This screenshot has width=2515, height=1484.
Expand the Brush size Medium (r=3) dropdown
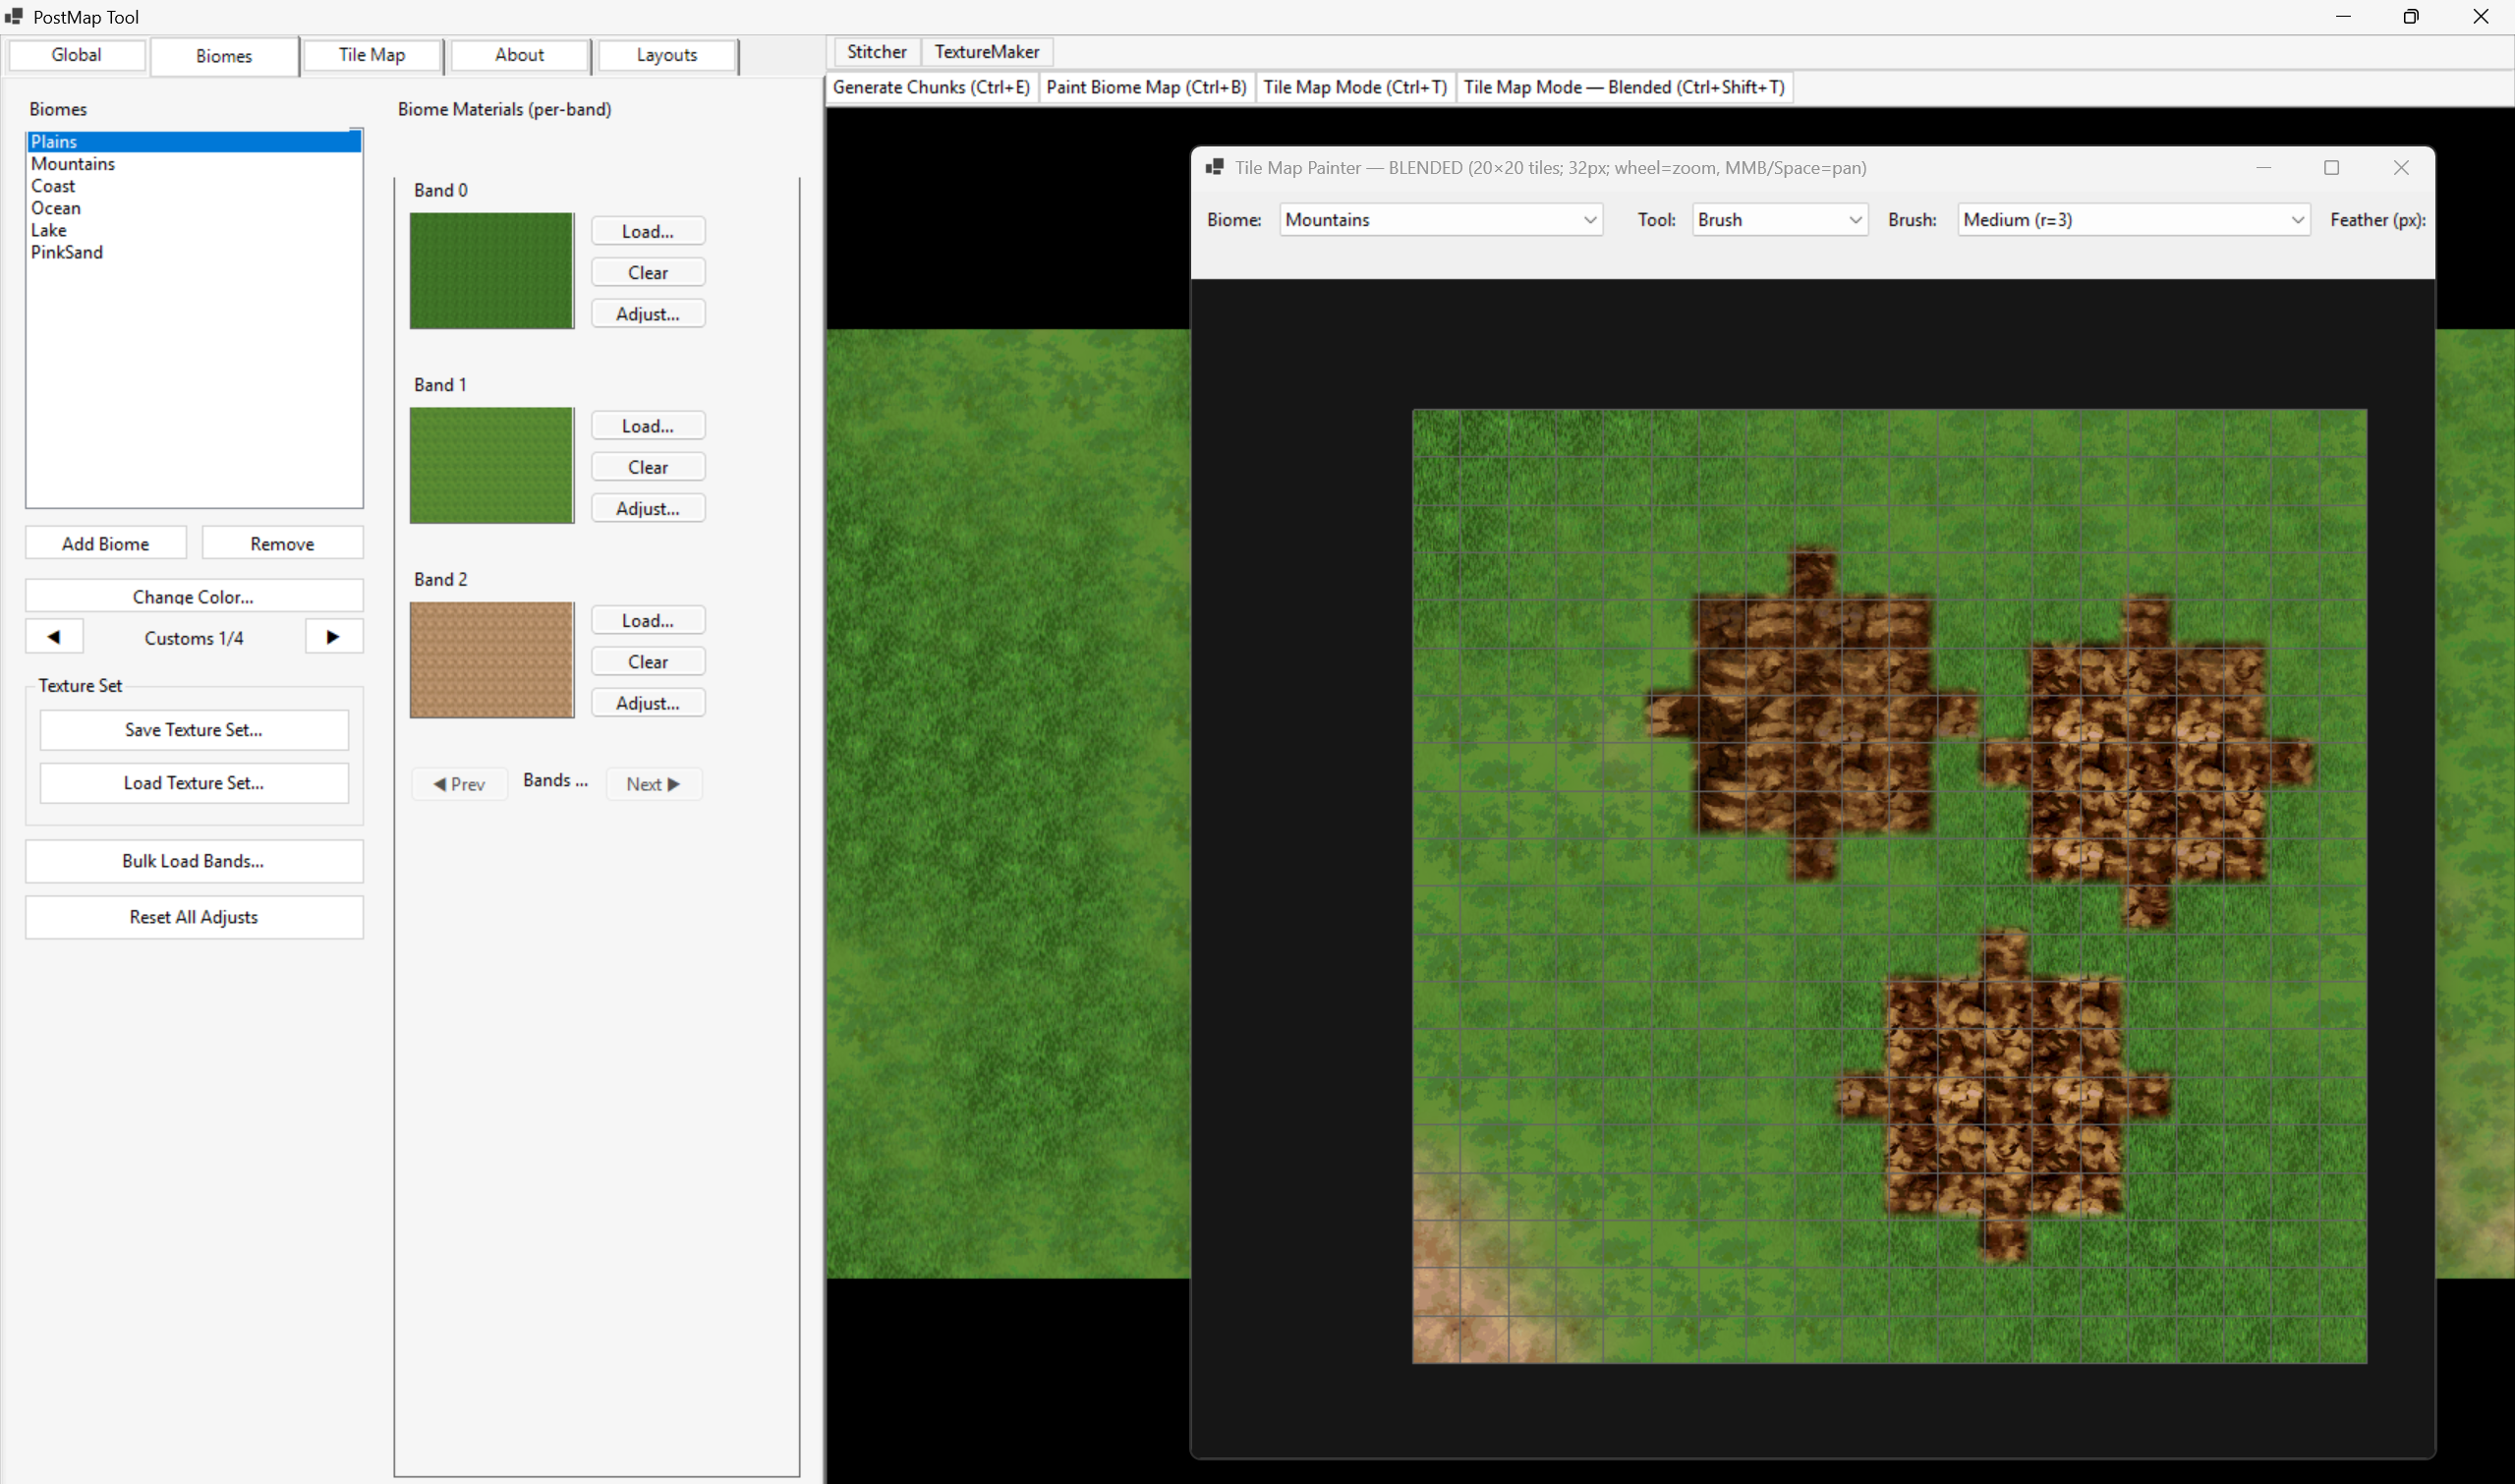(x=2133, y=220)
